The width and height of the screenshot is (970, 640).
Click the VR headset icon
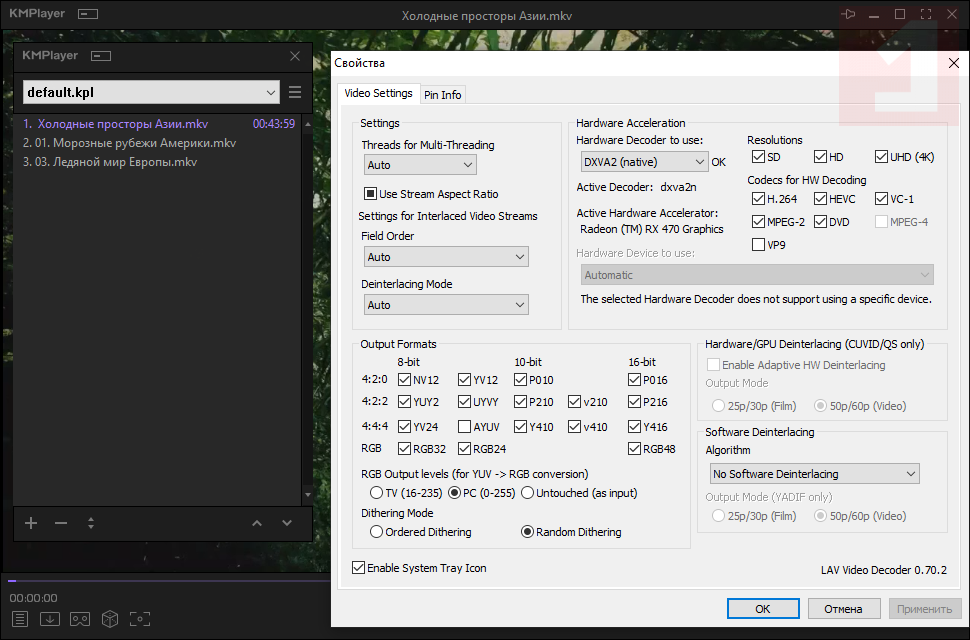point(80,619)
